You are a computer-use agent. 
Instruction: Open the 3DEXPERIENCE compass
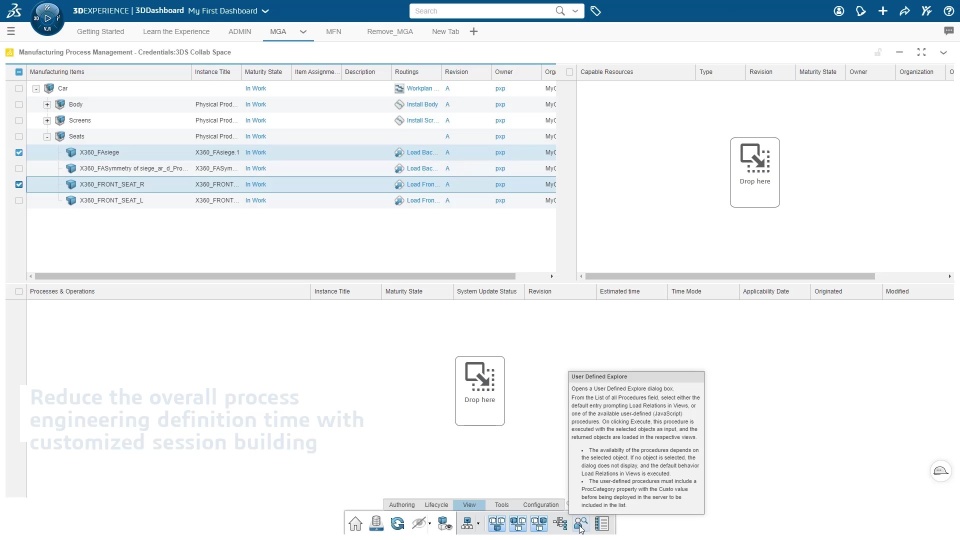click(47, 18)
